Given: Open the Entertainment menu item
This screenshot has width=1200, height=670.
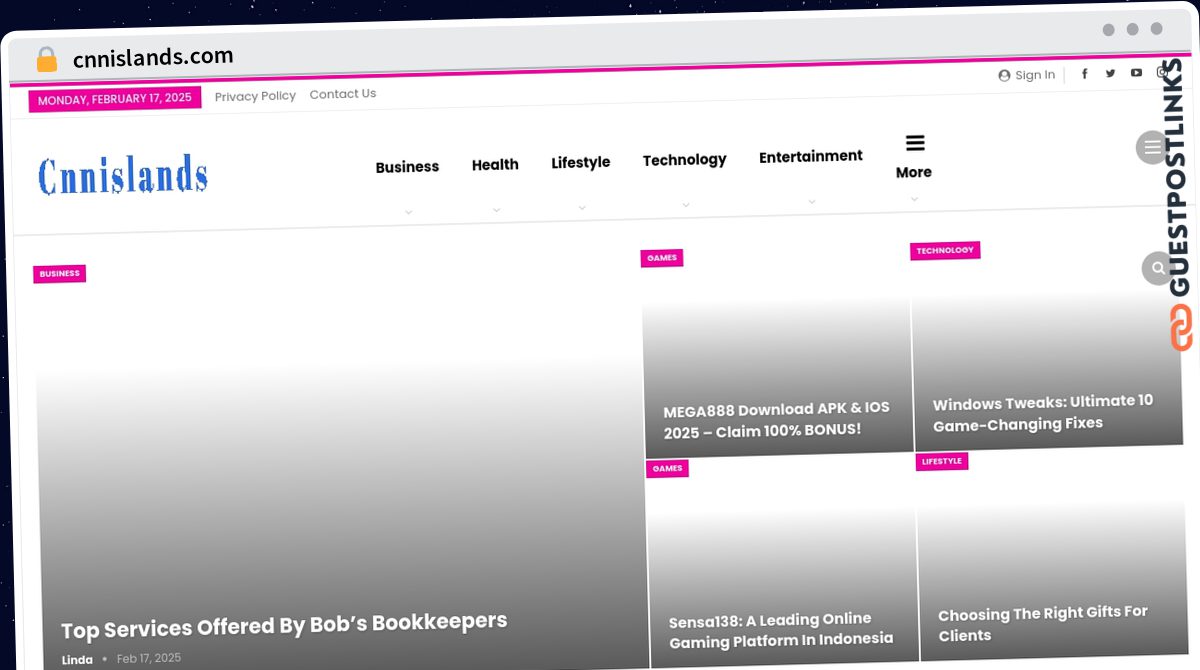Looking at the screenshot, I should tap(811, 156).
